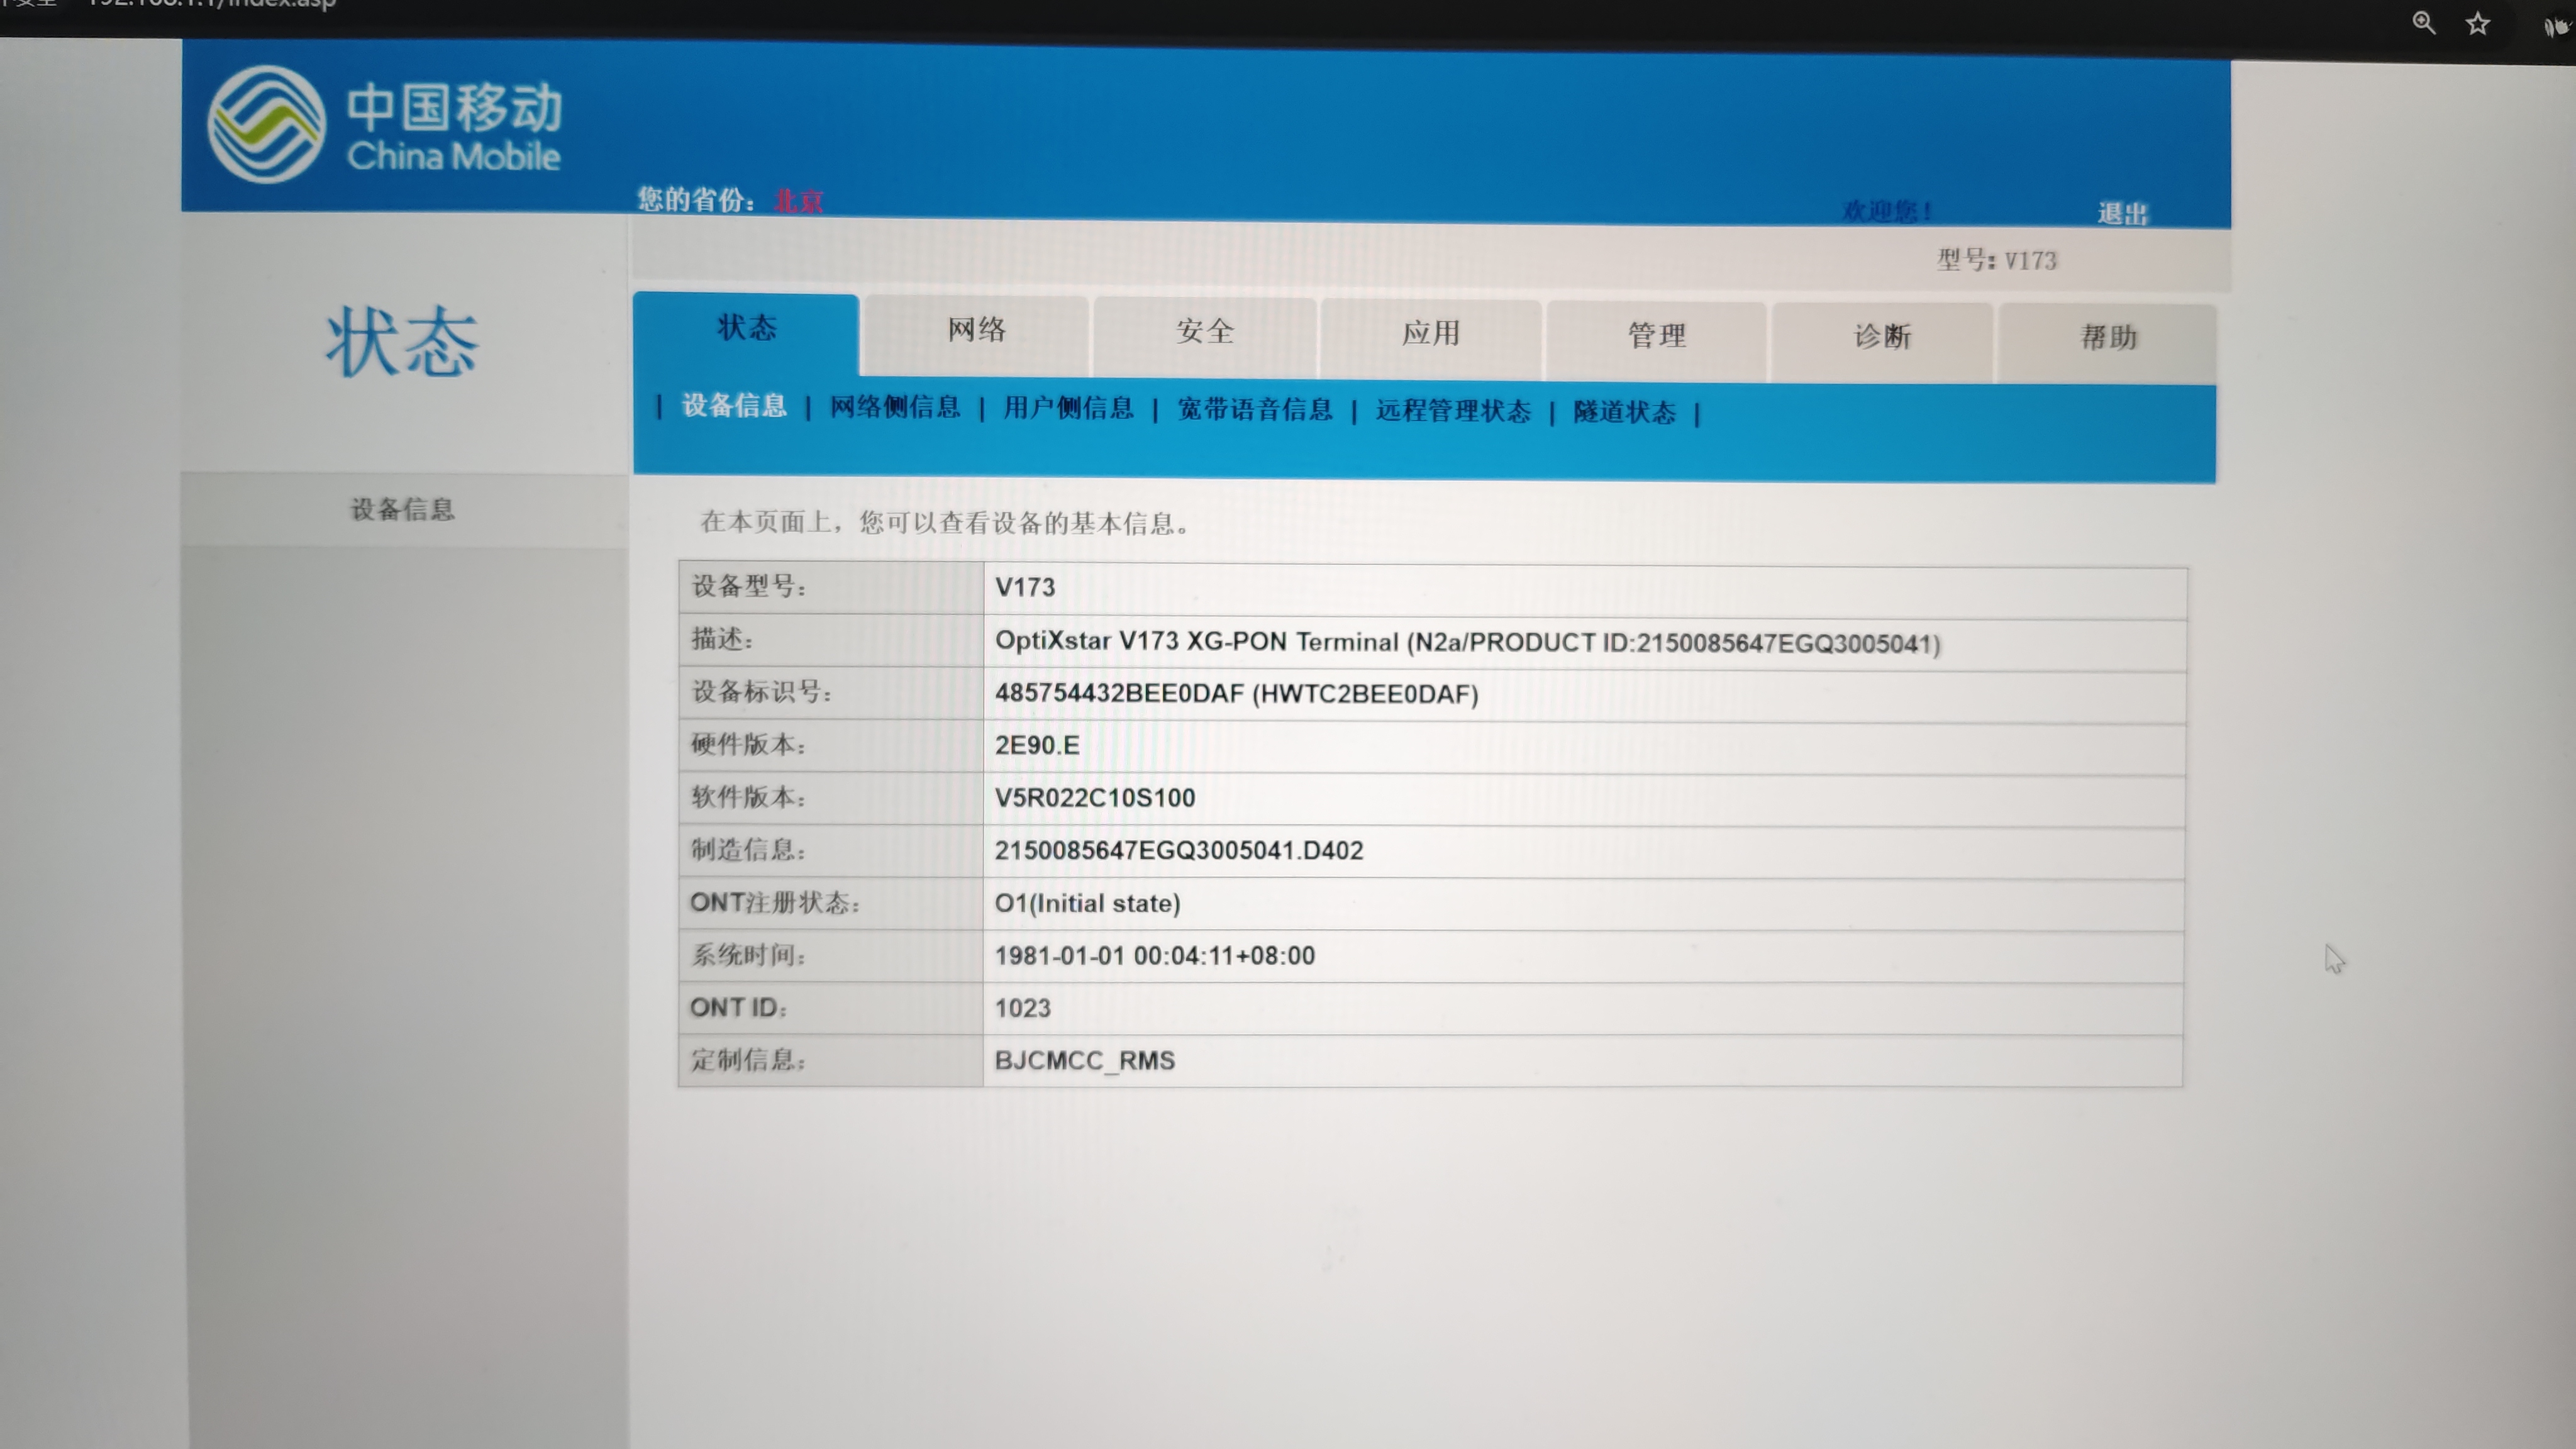The width and height of the screenshot is (2576, 1449).
Task: Click the China Mobile logo icon
Action: click(x=266, y=125)
